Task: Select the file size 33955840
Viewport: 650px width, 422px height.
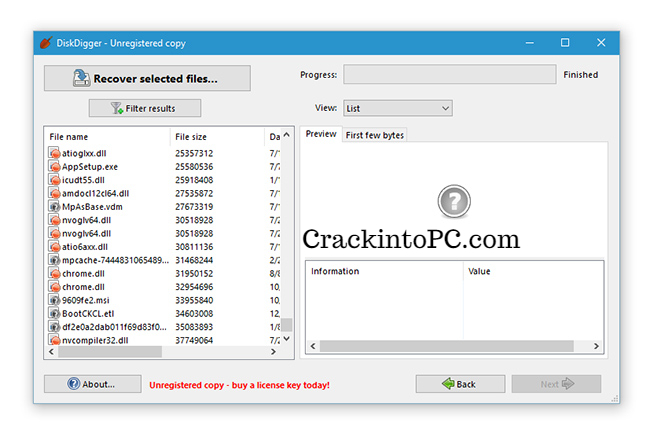Action: click(194, 300)
